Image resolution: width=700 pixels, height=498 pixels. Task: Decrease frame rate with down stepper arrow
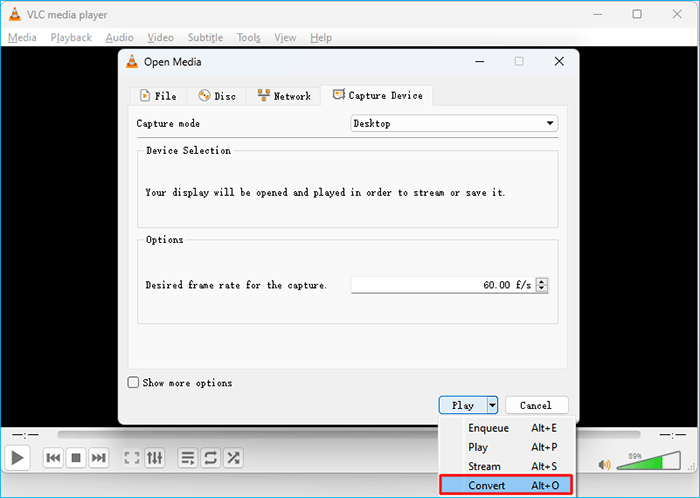tap(542, 288)
